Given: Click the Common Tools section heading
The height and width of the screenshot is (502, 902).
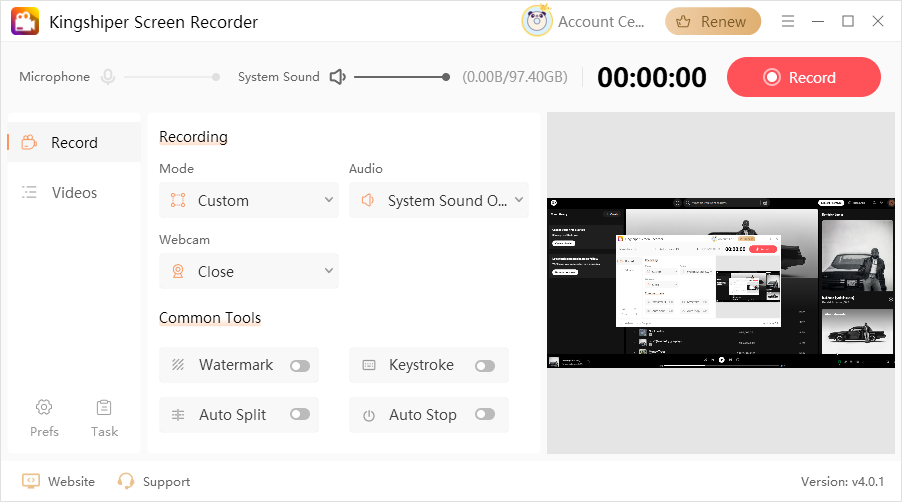Looking at the screenshot, I should 210,317.
